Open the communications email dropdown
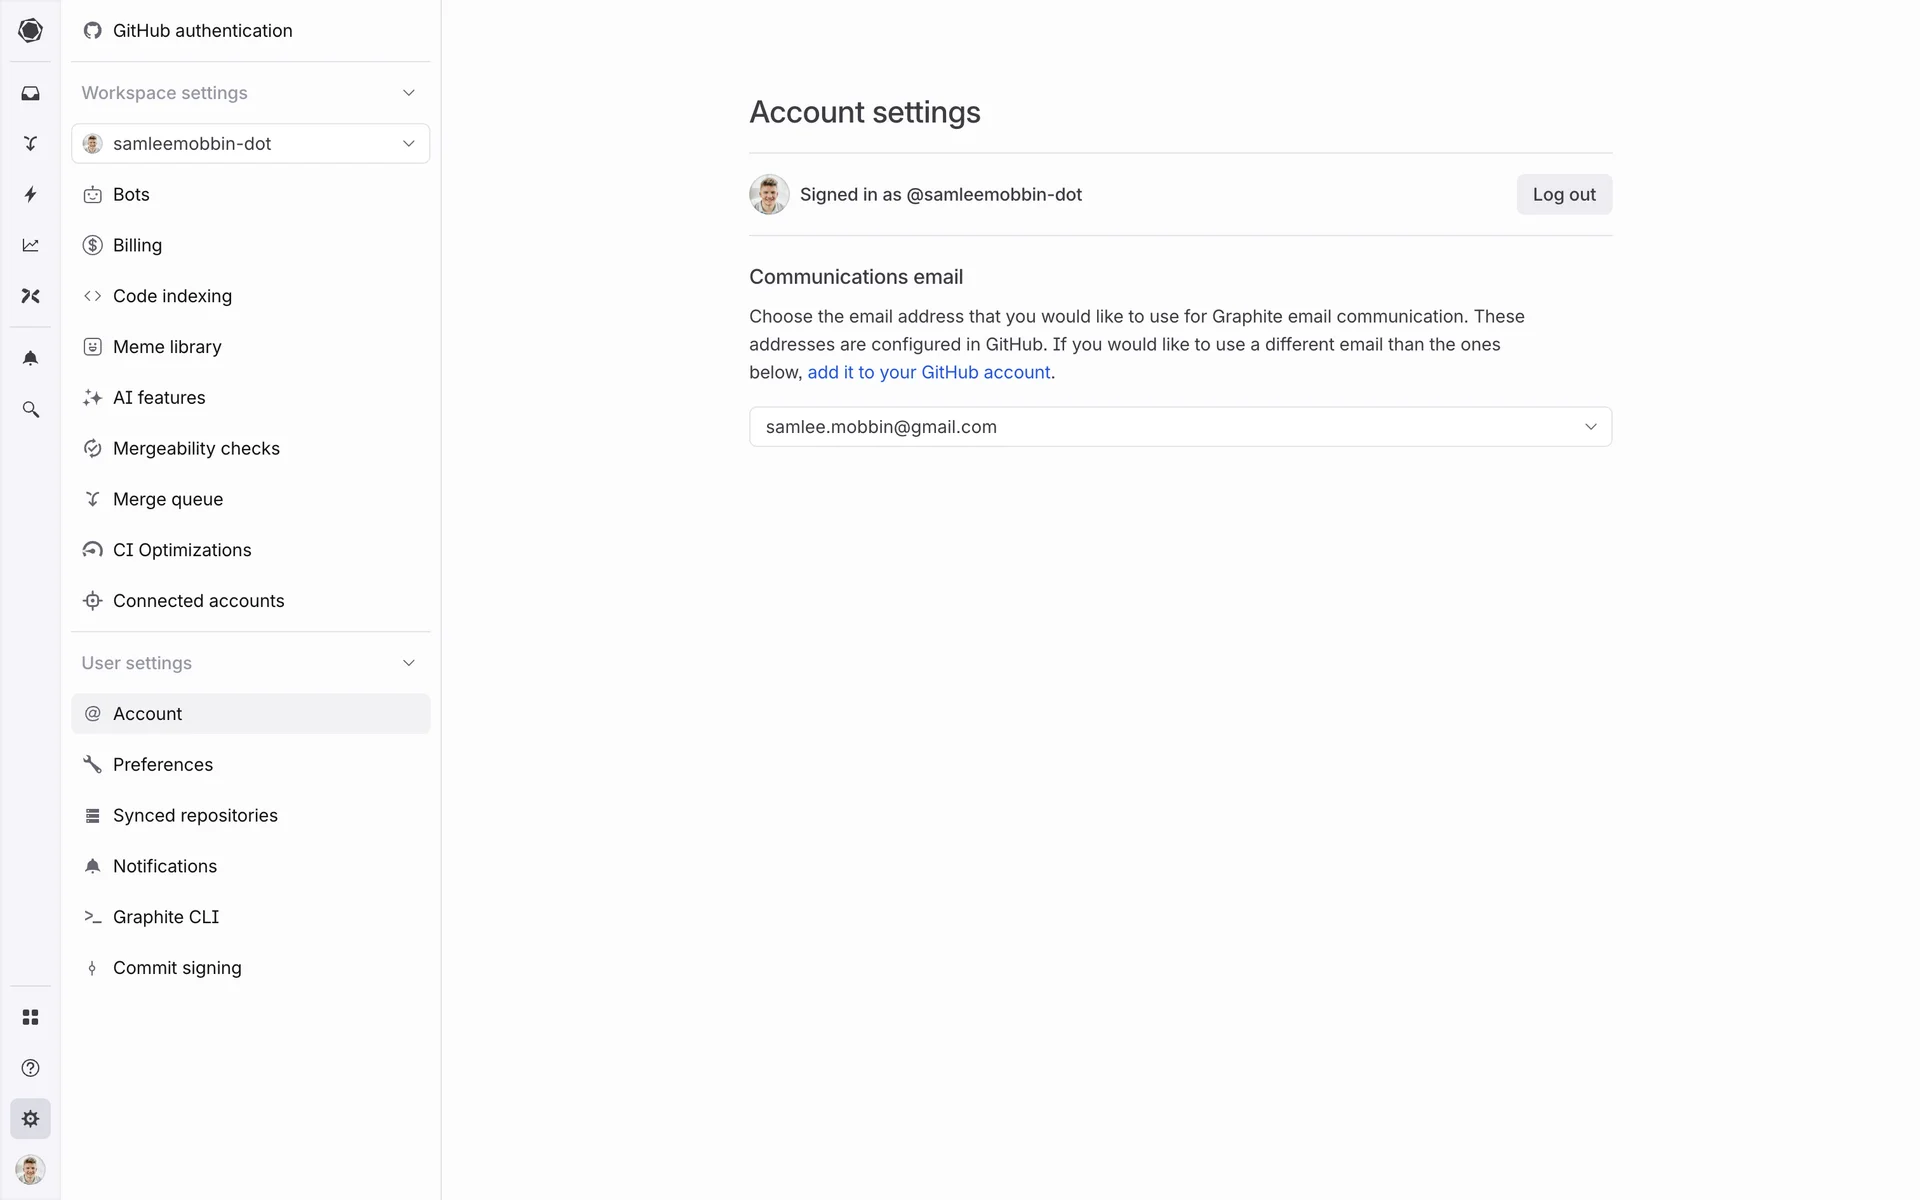This screenshot has height=1200, width=1920. [x=1180, y=427]
